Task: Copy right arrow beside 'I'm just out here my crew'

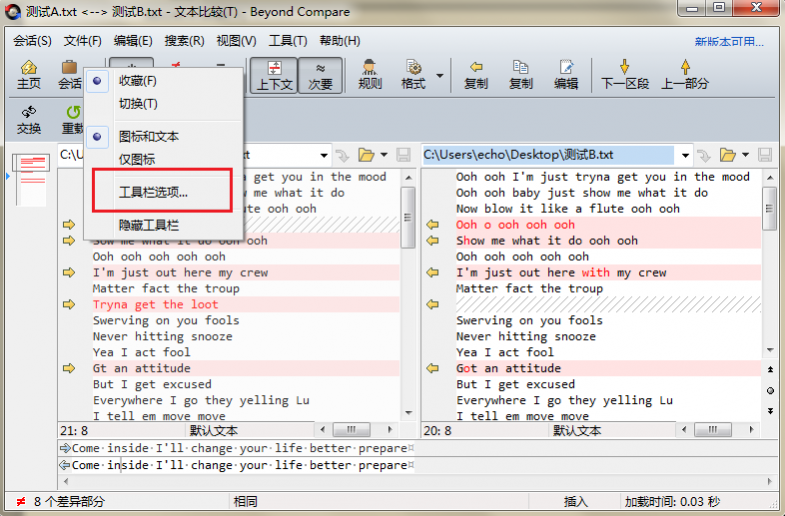Action: coord(69,273)
